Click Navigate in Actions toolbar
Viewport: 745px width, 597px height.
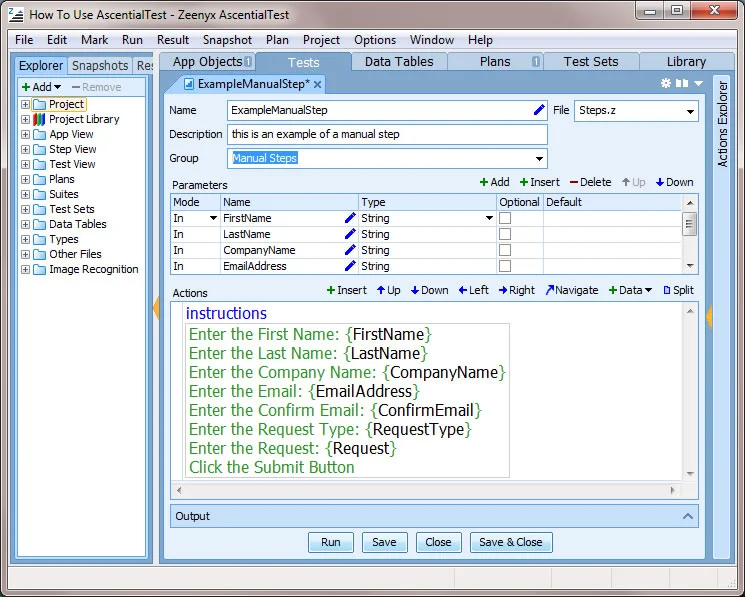(x=572, y=290)
